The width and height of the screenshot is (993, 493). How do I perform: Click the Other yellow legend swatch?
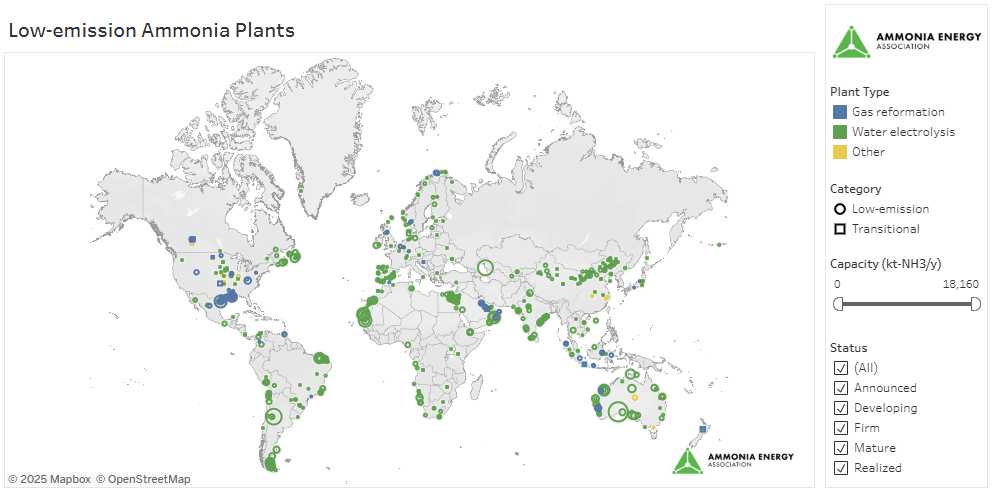click(x=840, y=152)
